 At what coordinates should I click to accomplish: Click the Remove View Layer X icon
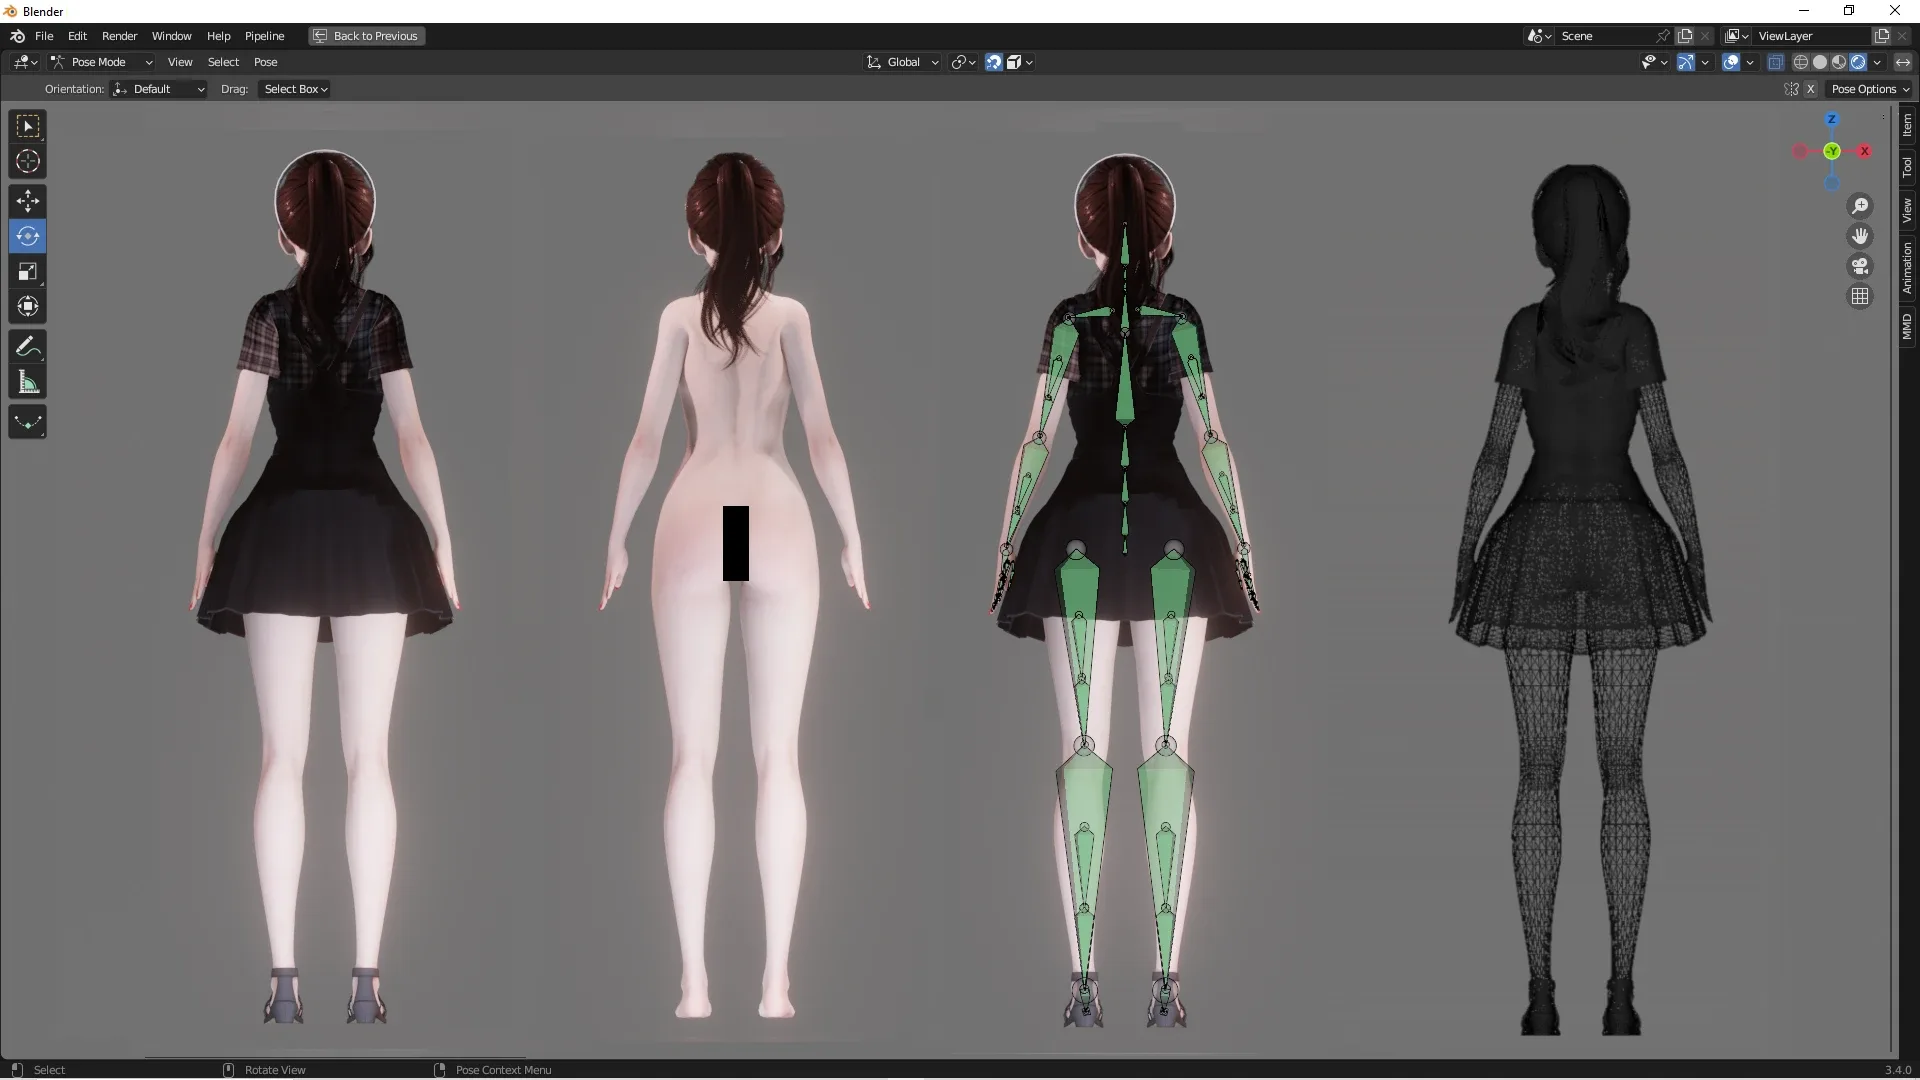coord(1902,36)
